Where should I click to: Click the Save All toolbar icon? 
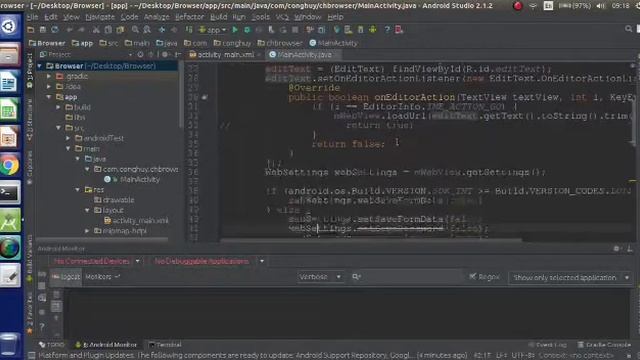pyautogui.click(x=42, y=30)
